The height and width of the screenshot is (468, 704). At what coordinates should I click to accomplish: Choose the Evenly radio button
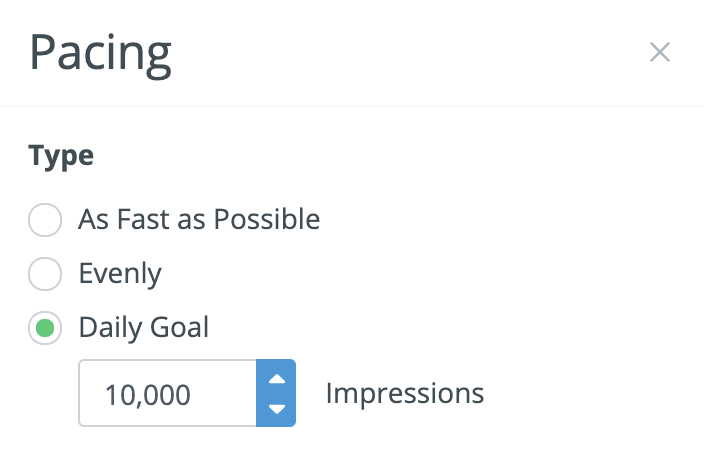(x=45, y=273)
